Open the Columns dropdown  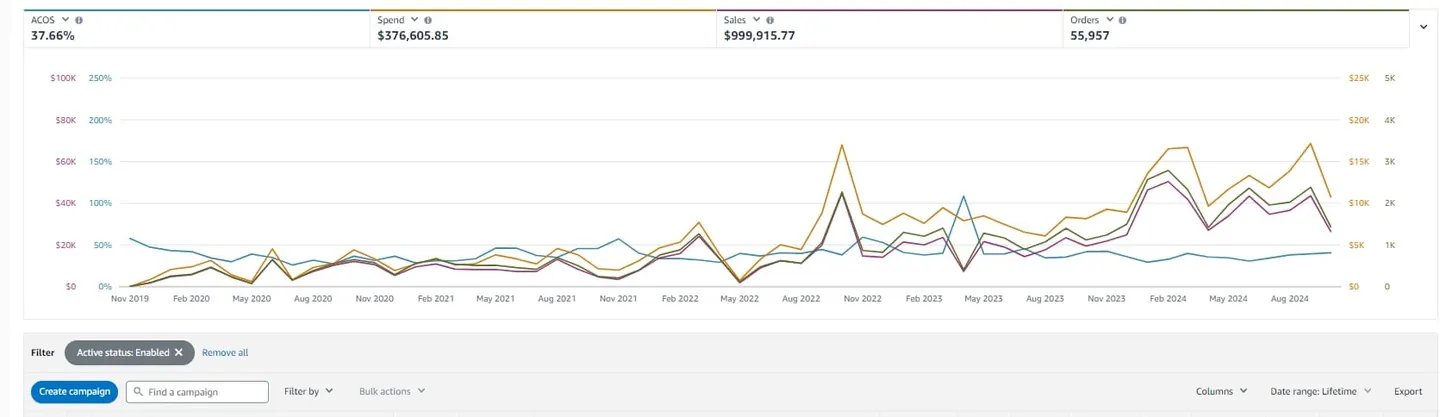1221,392
